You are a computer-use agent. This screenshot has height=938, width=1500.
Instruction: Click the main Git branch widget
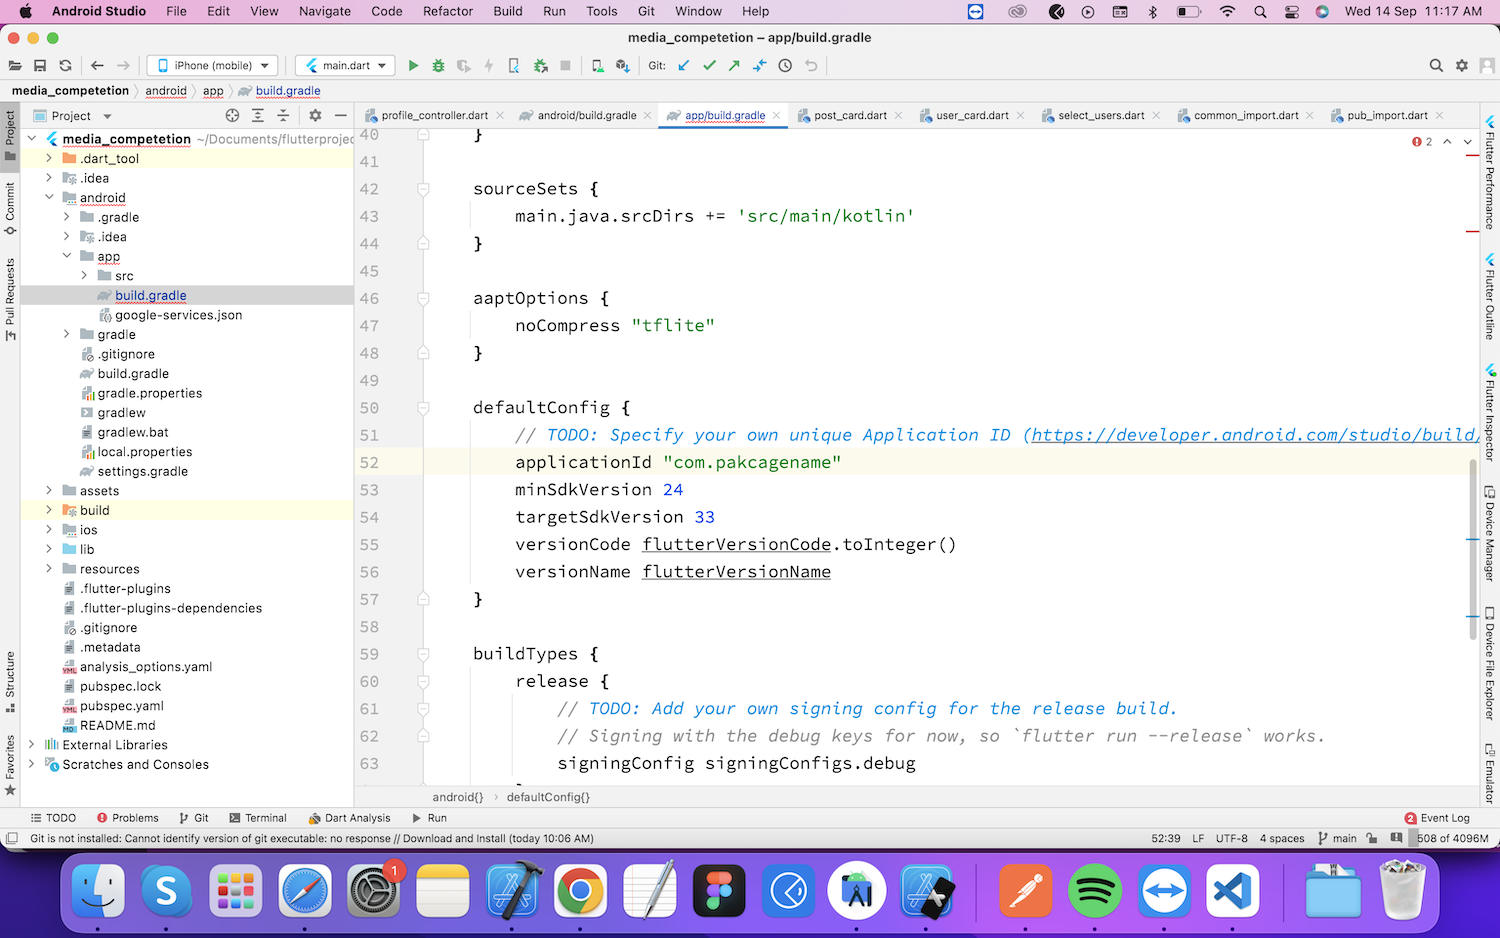tap(1338, 838)
